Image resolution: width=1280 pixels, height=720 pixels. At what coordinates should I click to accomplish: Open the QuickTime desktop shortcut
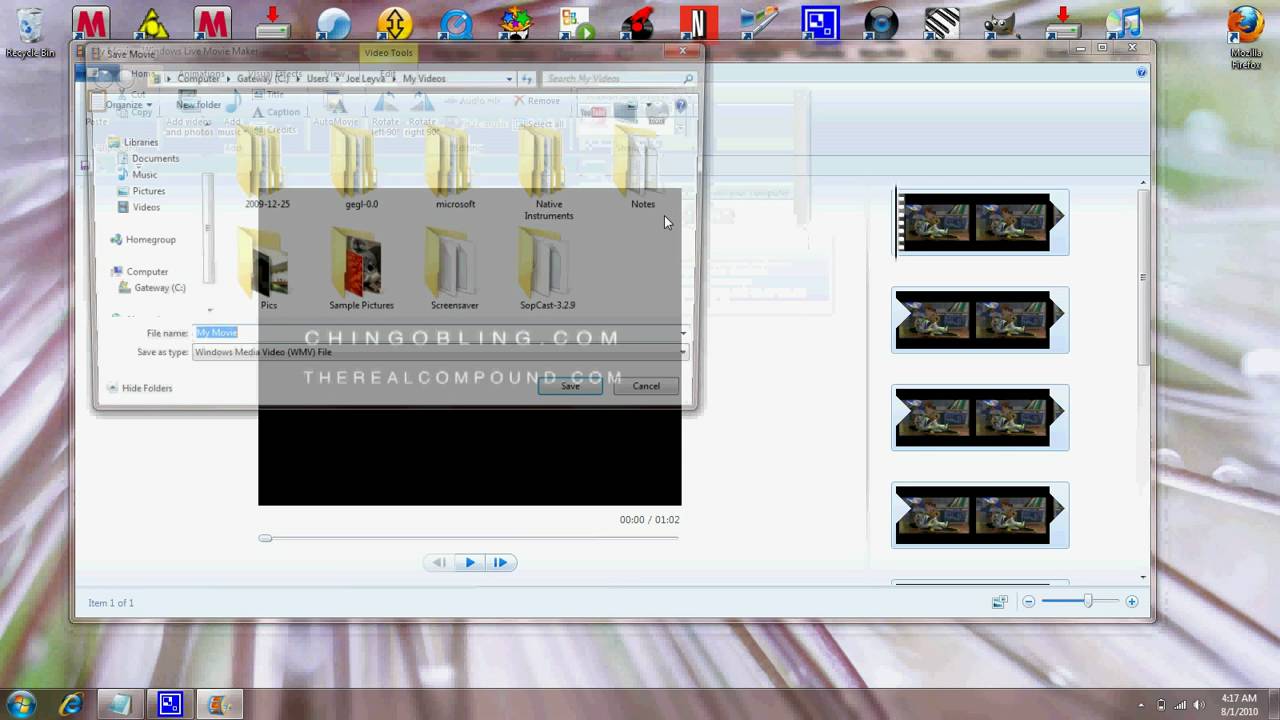pyautogui.click(x=456, y=23)
